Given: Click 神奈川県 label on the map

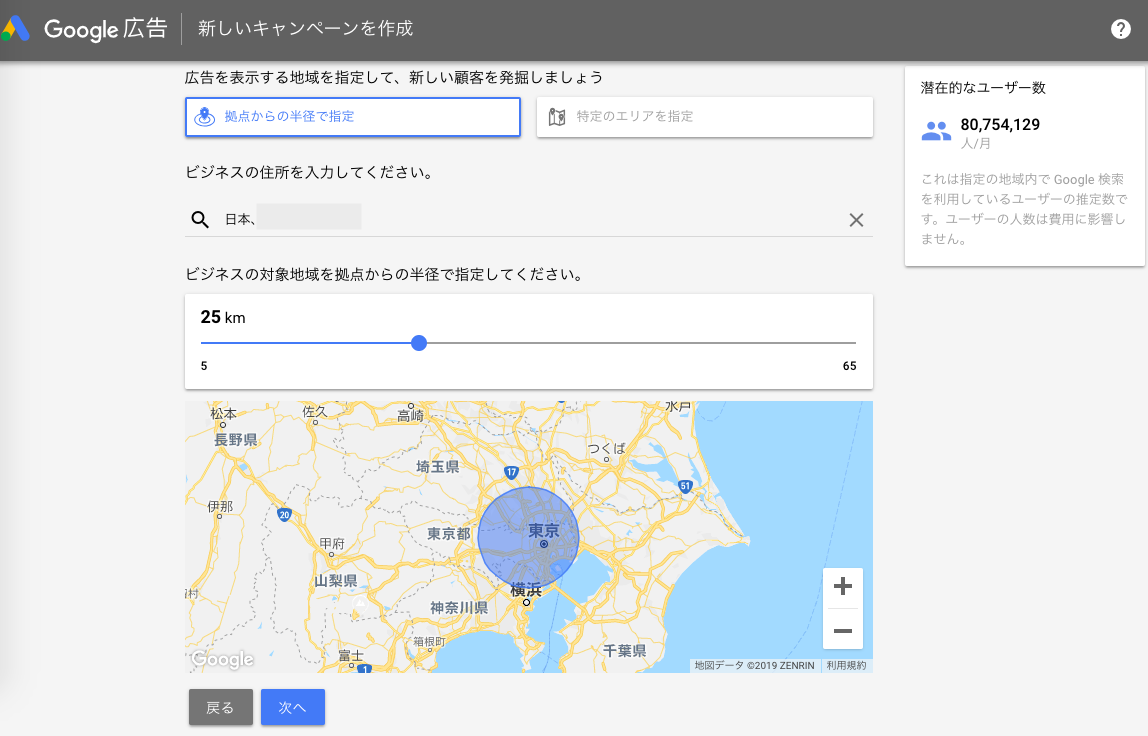Looking at the screenshot, I should click(459, 608).
